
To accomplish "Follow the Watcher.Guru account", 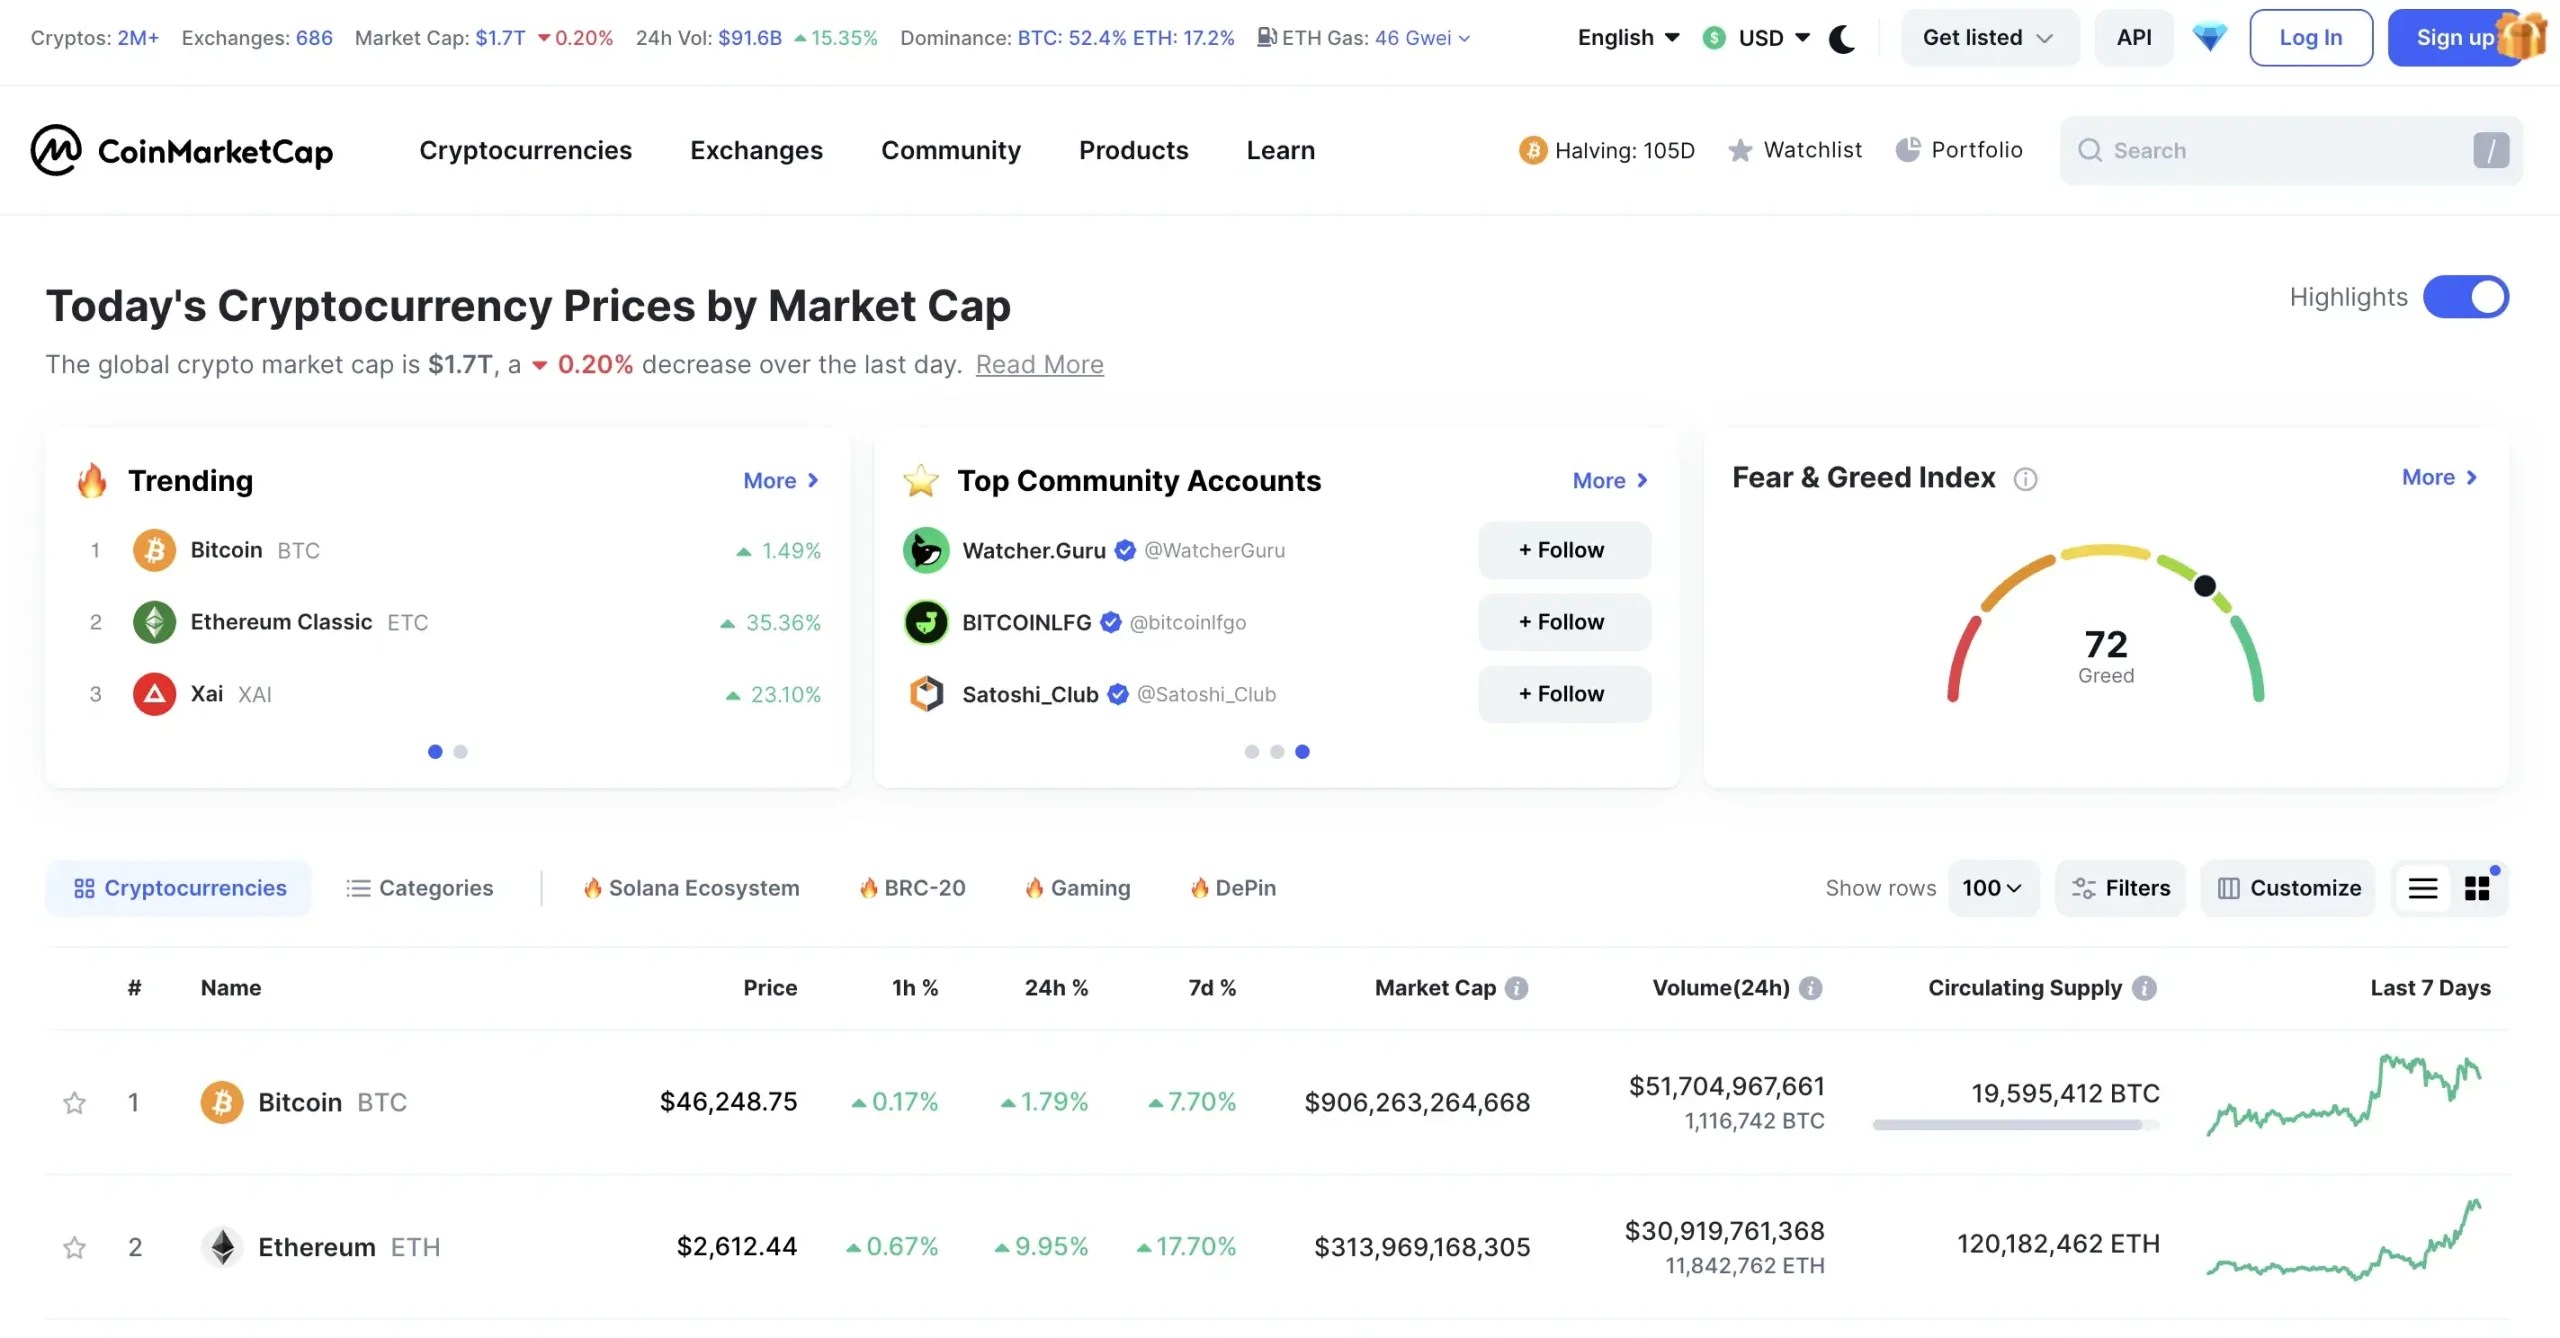I will pos(1563,549).
